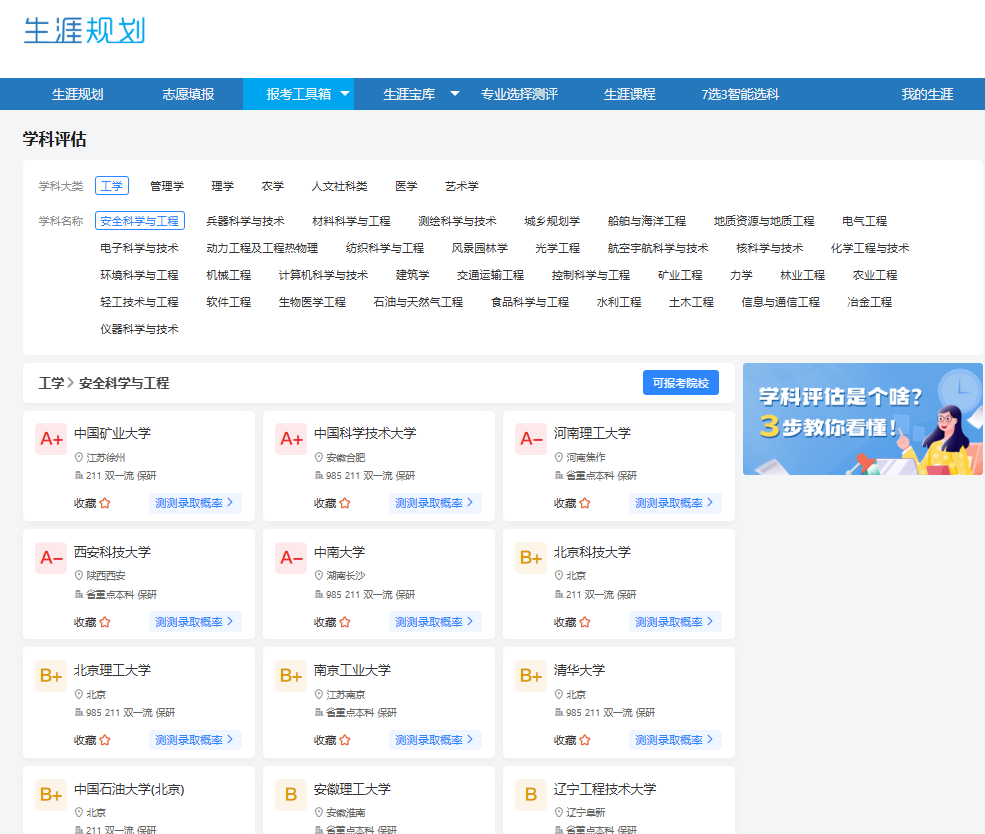This screenshot has width=985, height=834.
Task: Click A- badge beside 中南大学
Action: coord(291,557)
